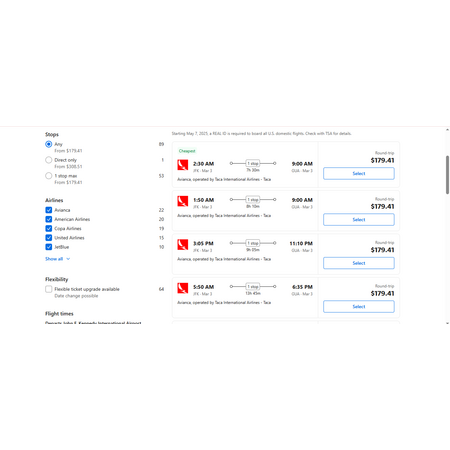Uncheck the American Airlines checkbox
The height and width of the screenshot is (450, 450).
[x=49, y=219]
